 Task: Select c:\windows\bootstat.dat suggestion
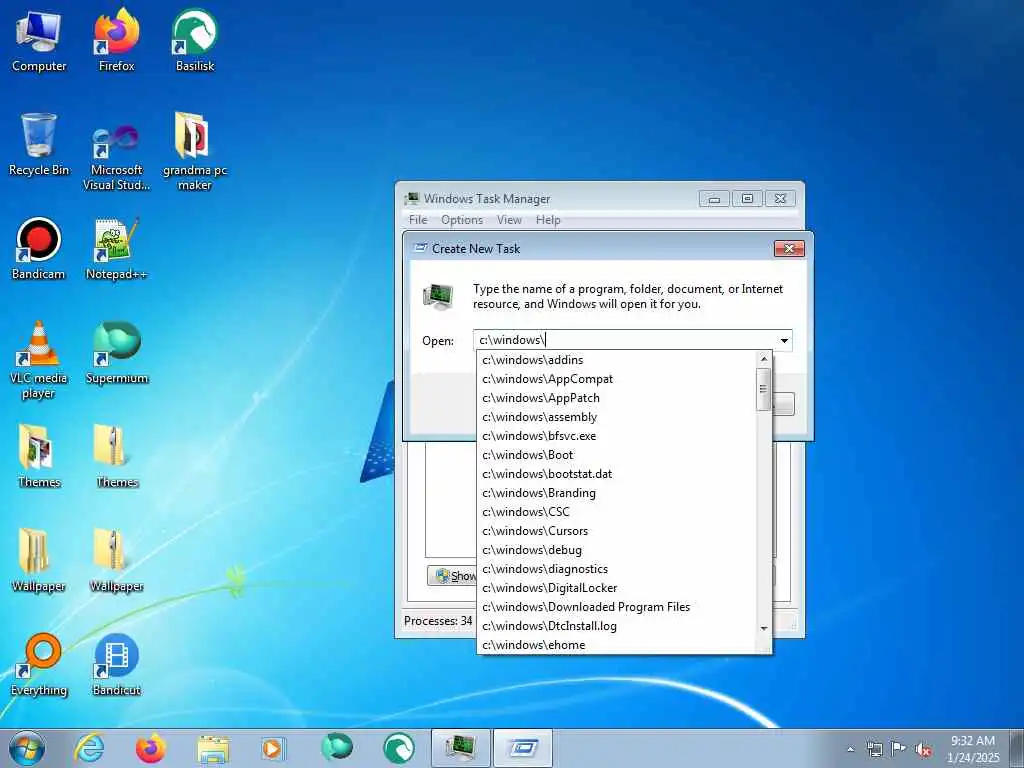click(x=616, y=473)
